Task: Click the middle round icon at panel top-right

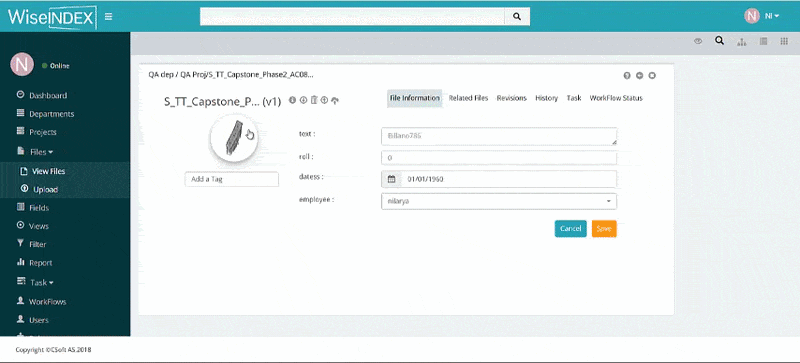Action: click(x=639, y=76)
